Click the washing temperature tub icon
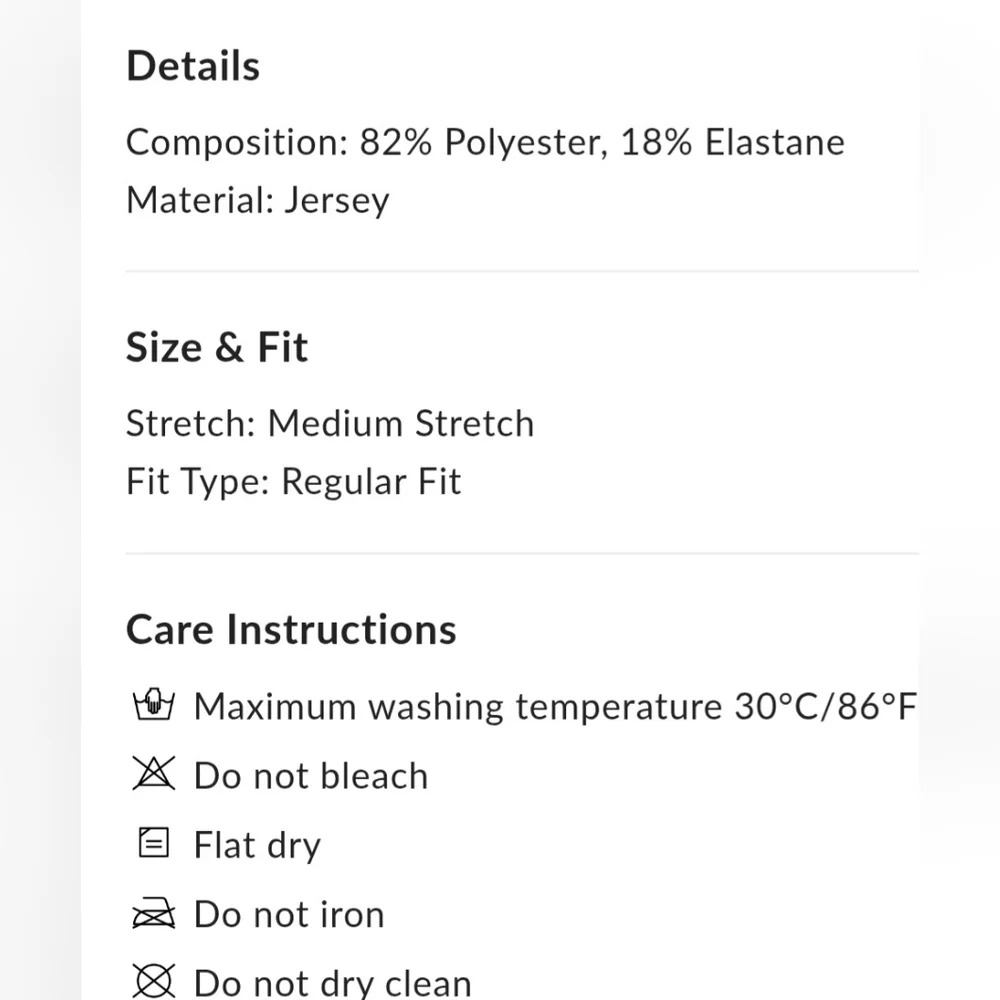 click(154, 706)
